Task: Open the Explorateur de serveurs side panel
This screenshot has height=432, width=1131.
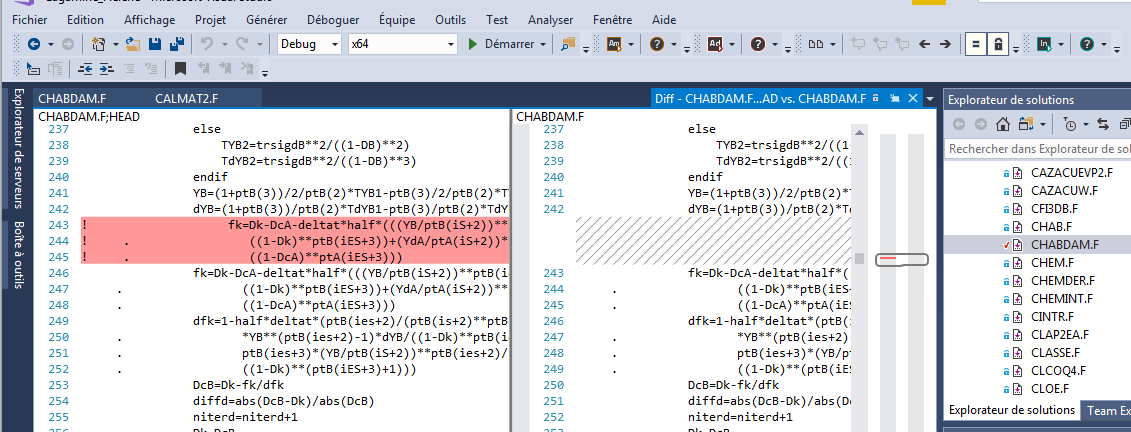Action: point(19,148)
